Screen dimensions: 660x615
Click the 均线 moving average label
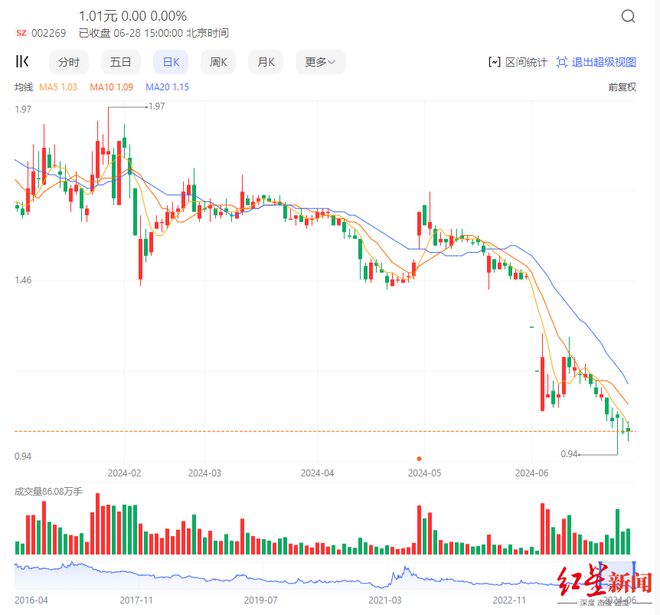point(24,87)
